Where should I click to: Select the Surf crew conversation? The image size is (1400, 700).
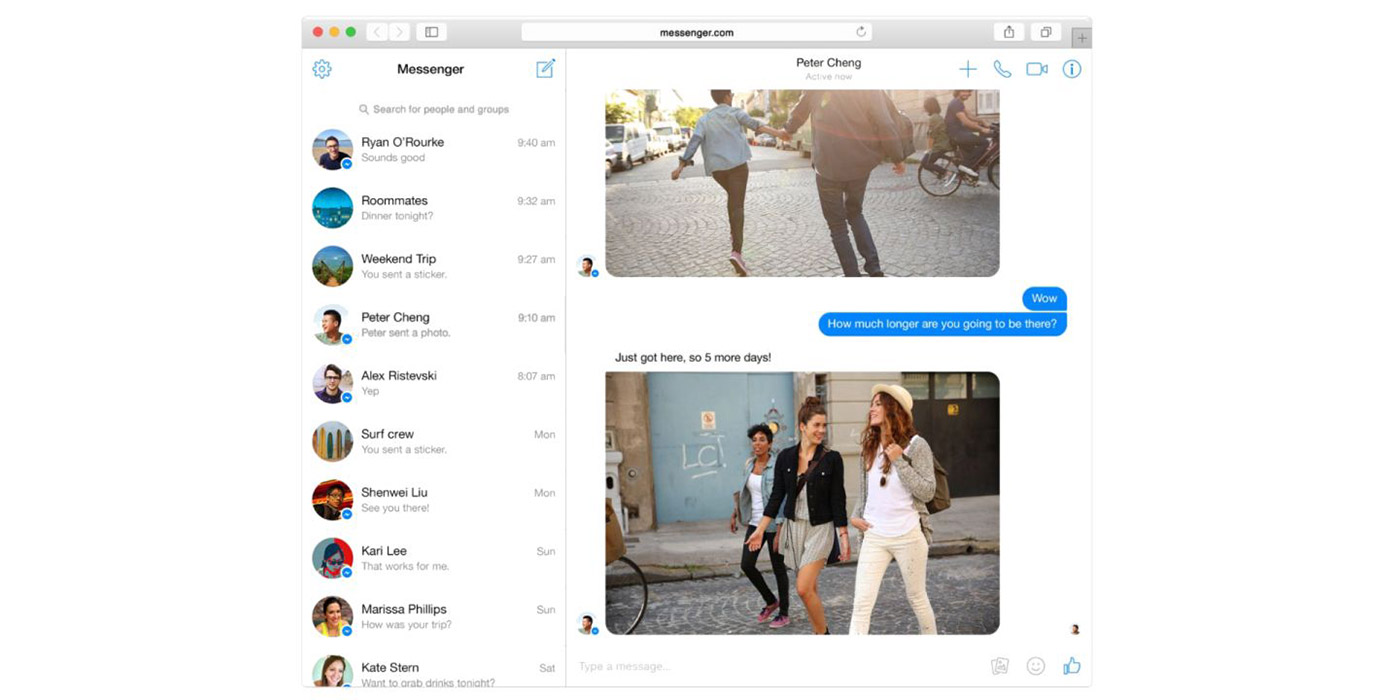[434, 441]
